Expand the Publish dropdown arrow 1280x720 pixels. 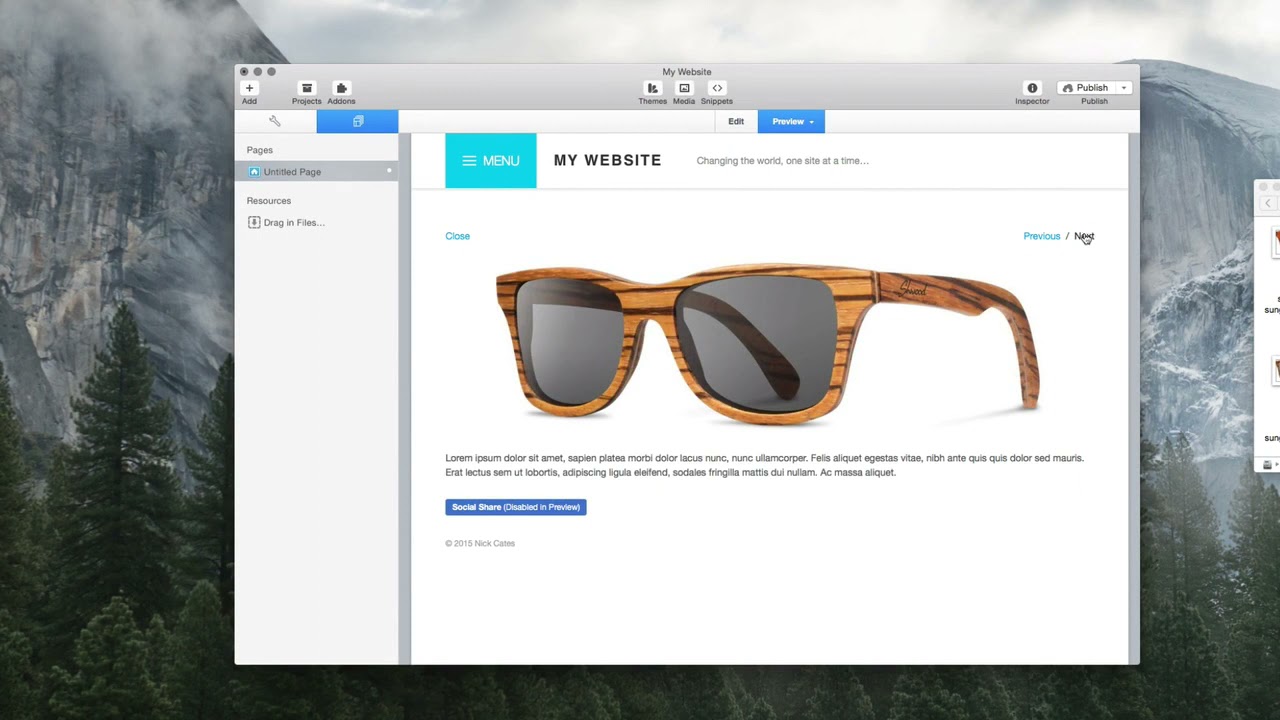click(1124, 88)
